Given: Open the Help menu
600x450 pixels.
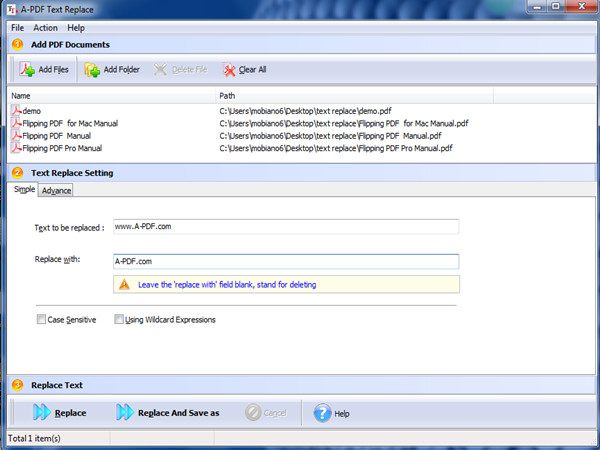Looking at the screenshot, I should [x=76, y=28].
